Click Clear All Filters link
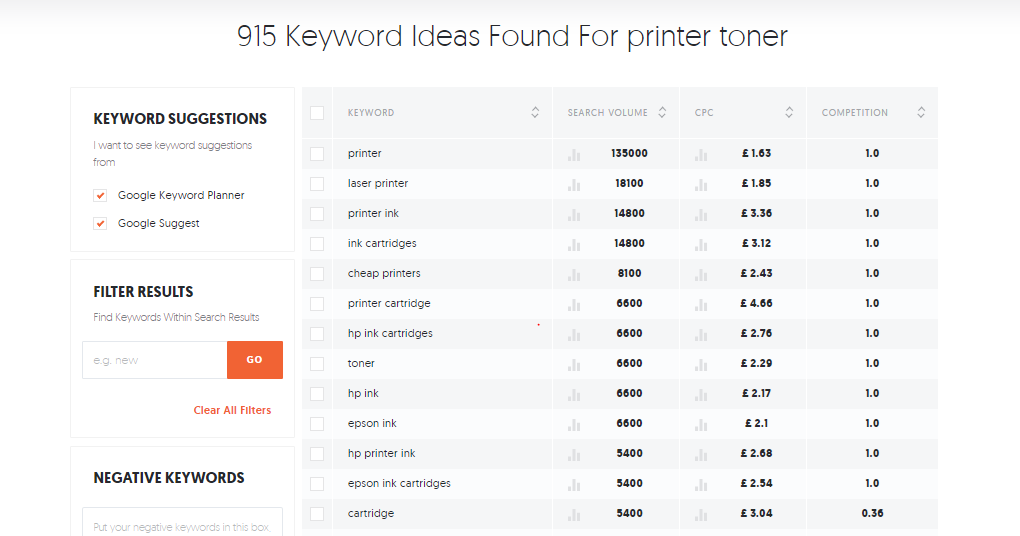This screenshot has width=1020, height=536. point(232,410)
